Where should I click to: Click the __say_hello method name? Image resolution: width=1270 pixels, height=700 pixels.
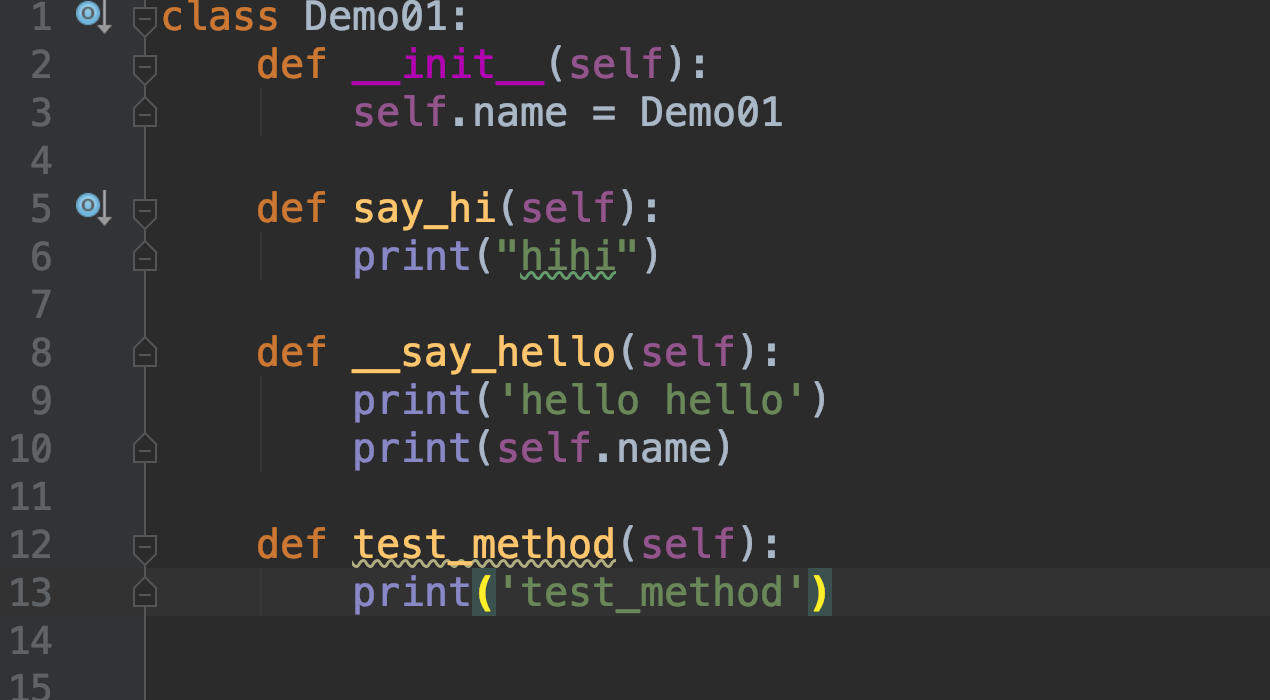484,353
